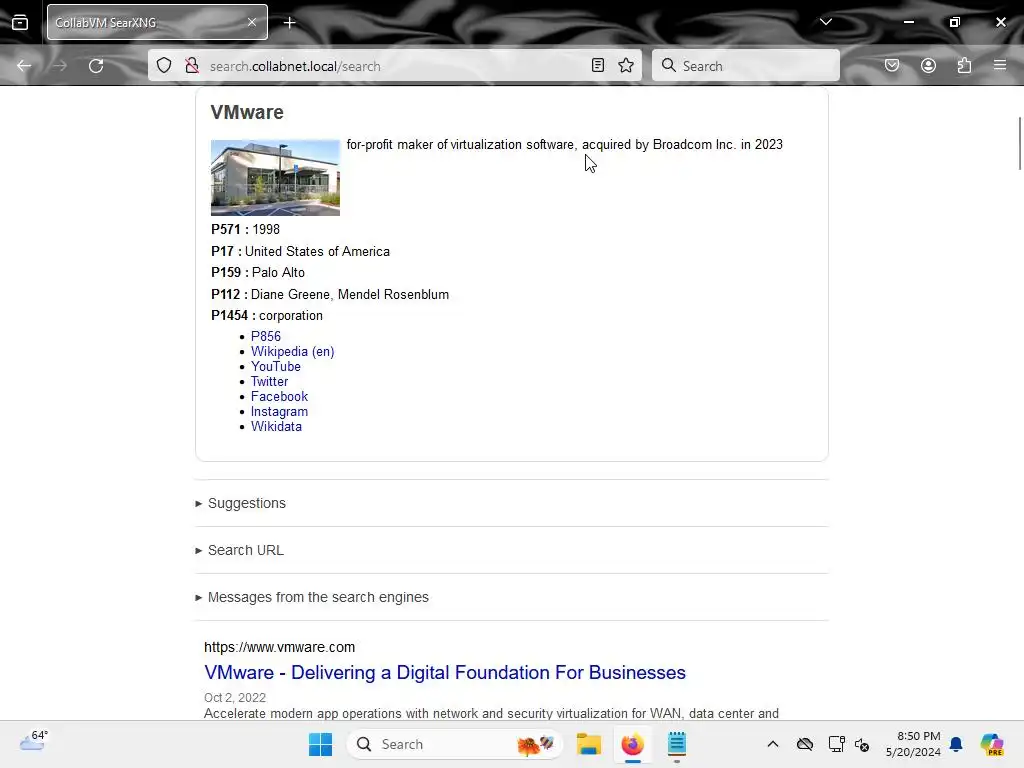Open the notifications bell
The width and height of the screenshot is (1024, 768).
tap(956, 744)
